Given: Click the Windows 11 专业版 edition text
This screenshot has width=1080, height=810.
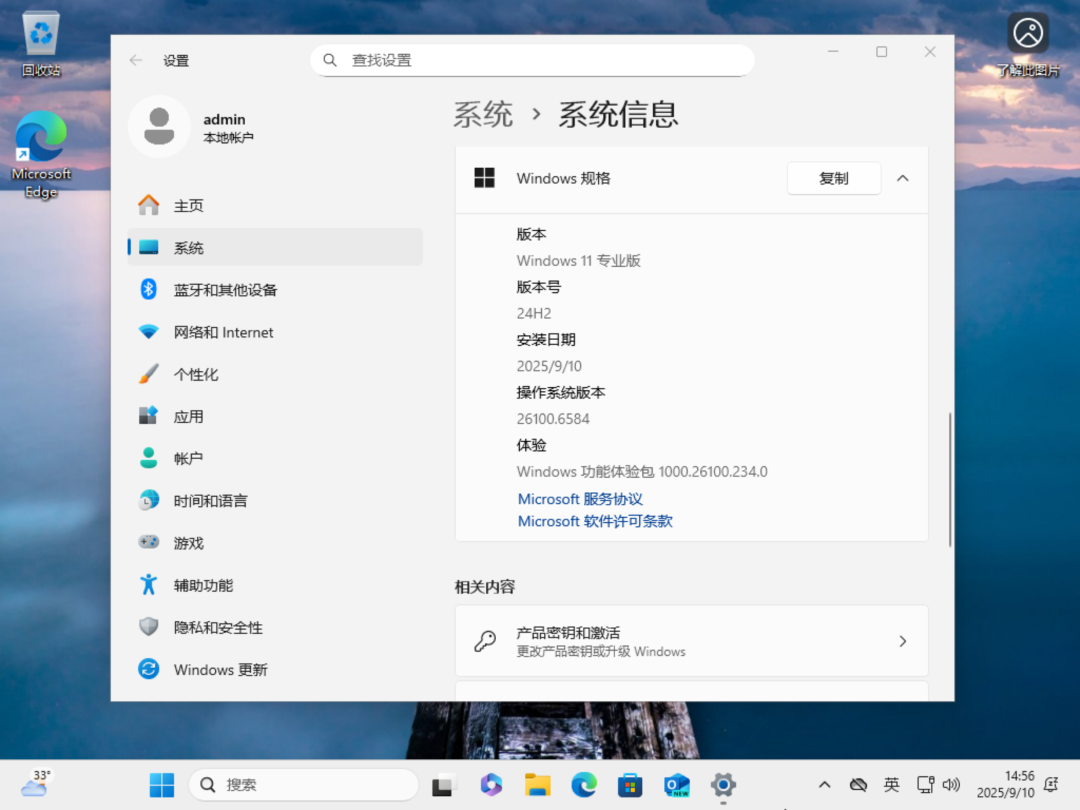Looking at the screenshot, I should click(579, 260).
